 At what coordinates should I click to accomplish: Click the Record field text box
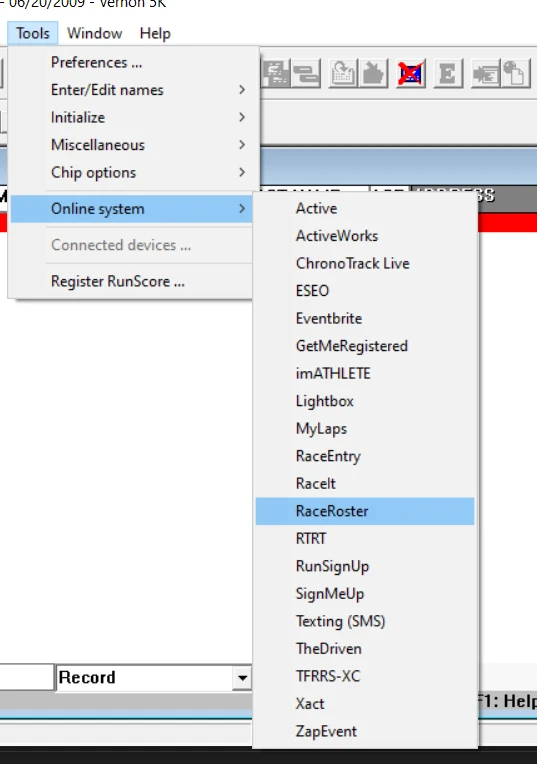144,678
